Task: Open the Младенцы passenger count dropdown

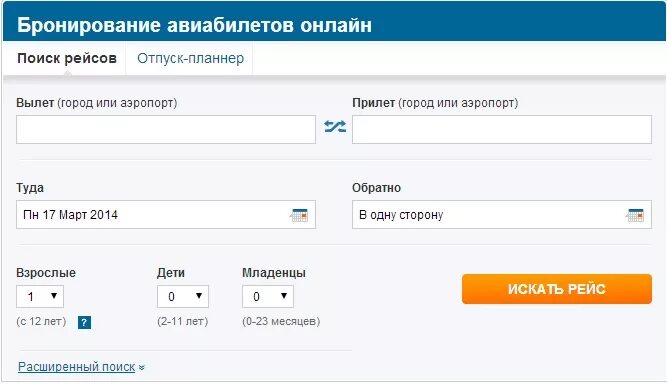Action: point(268,296)
